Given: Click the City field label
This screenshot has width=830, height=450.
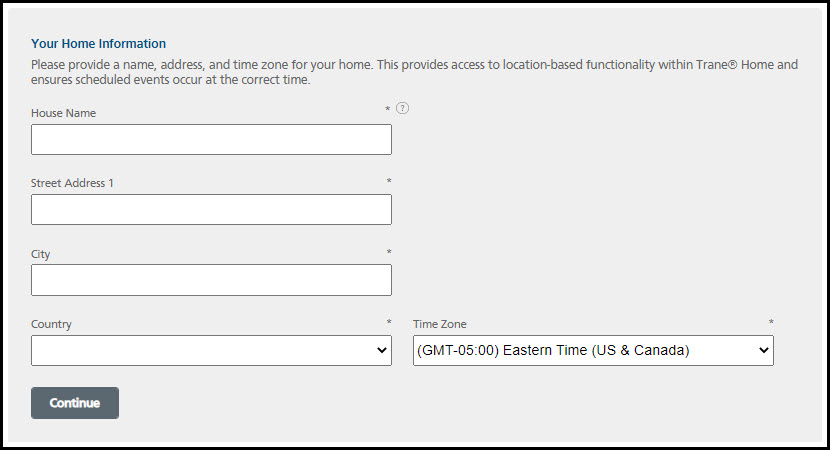Looking at the screenshot, I should [x=40, y=254].
